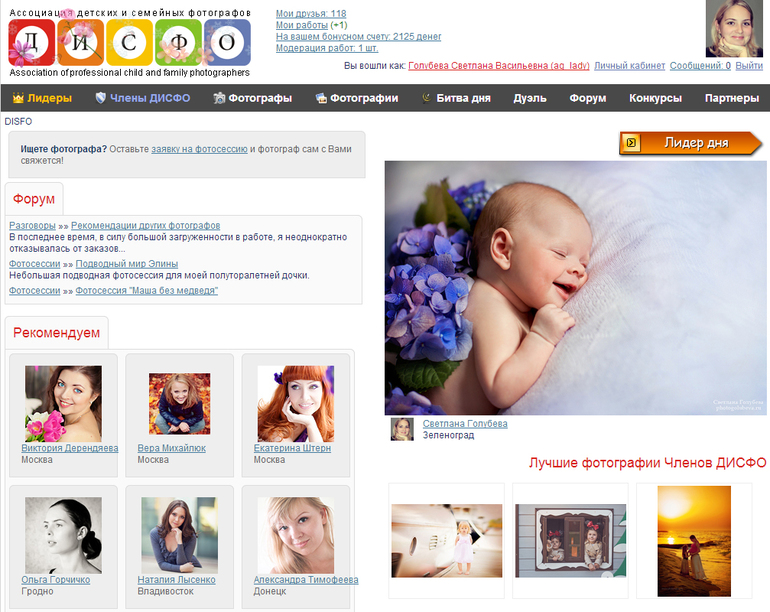Viewport: 770px width, 612px height.
Task: Open Фотосессия "Маша без медведя" topic
Action: coord(147,291)
